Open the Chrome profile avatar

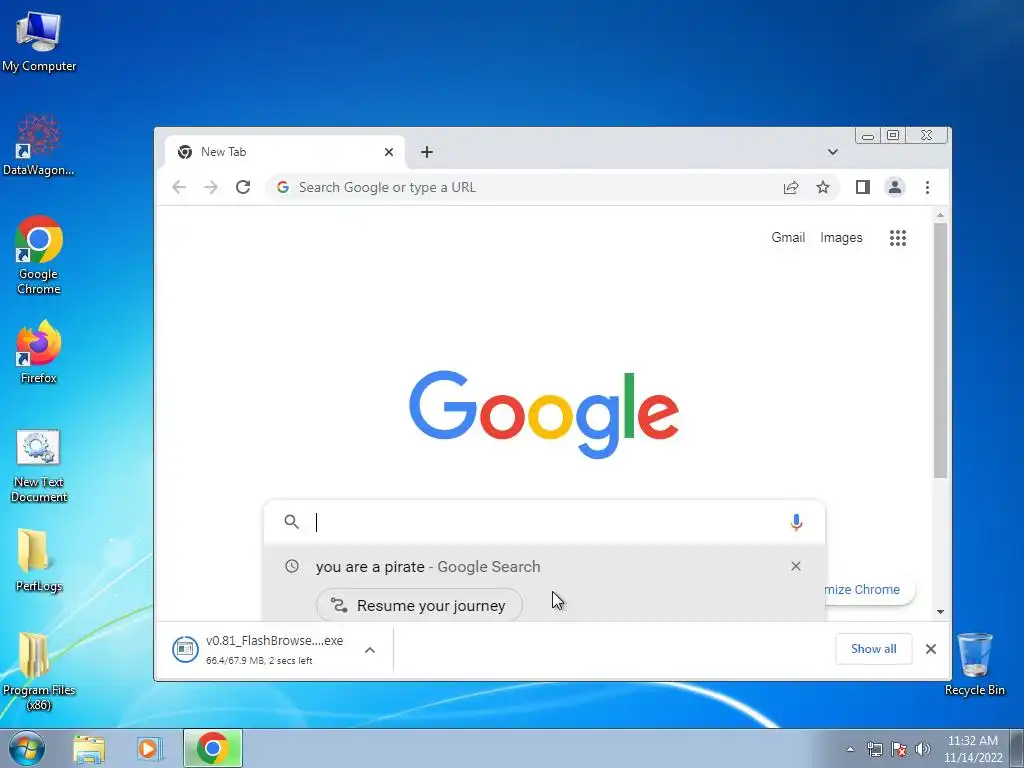click(895, 187)
